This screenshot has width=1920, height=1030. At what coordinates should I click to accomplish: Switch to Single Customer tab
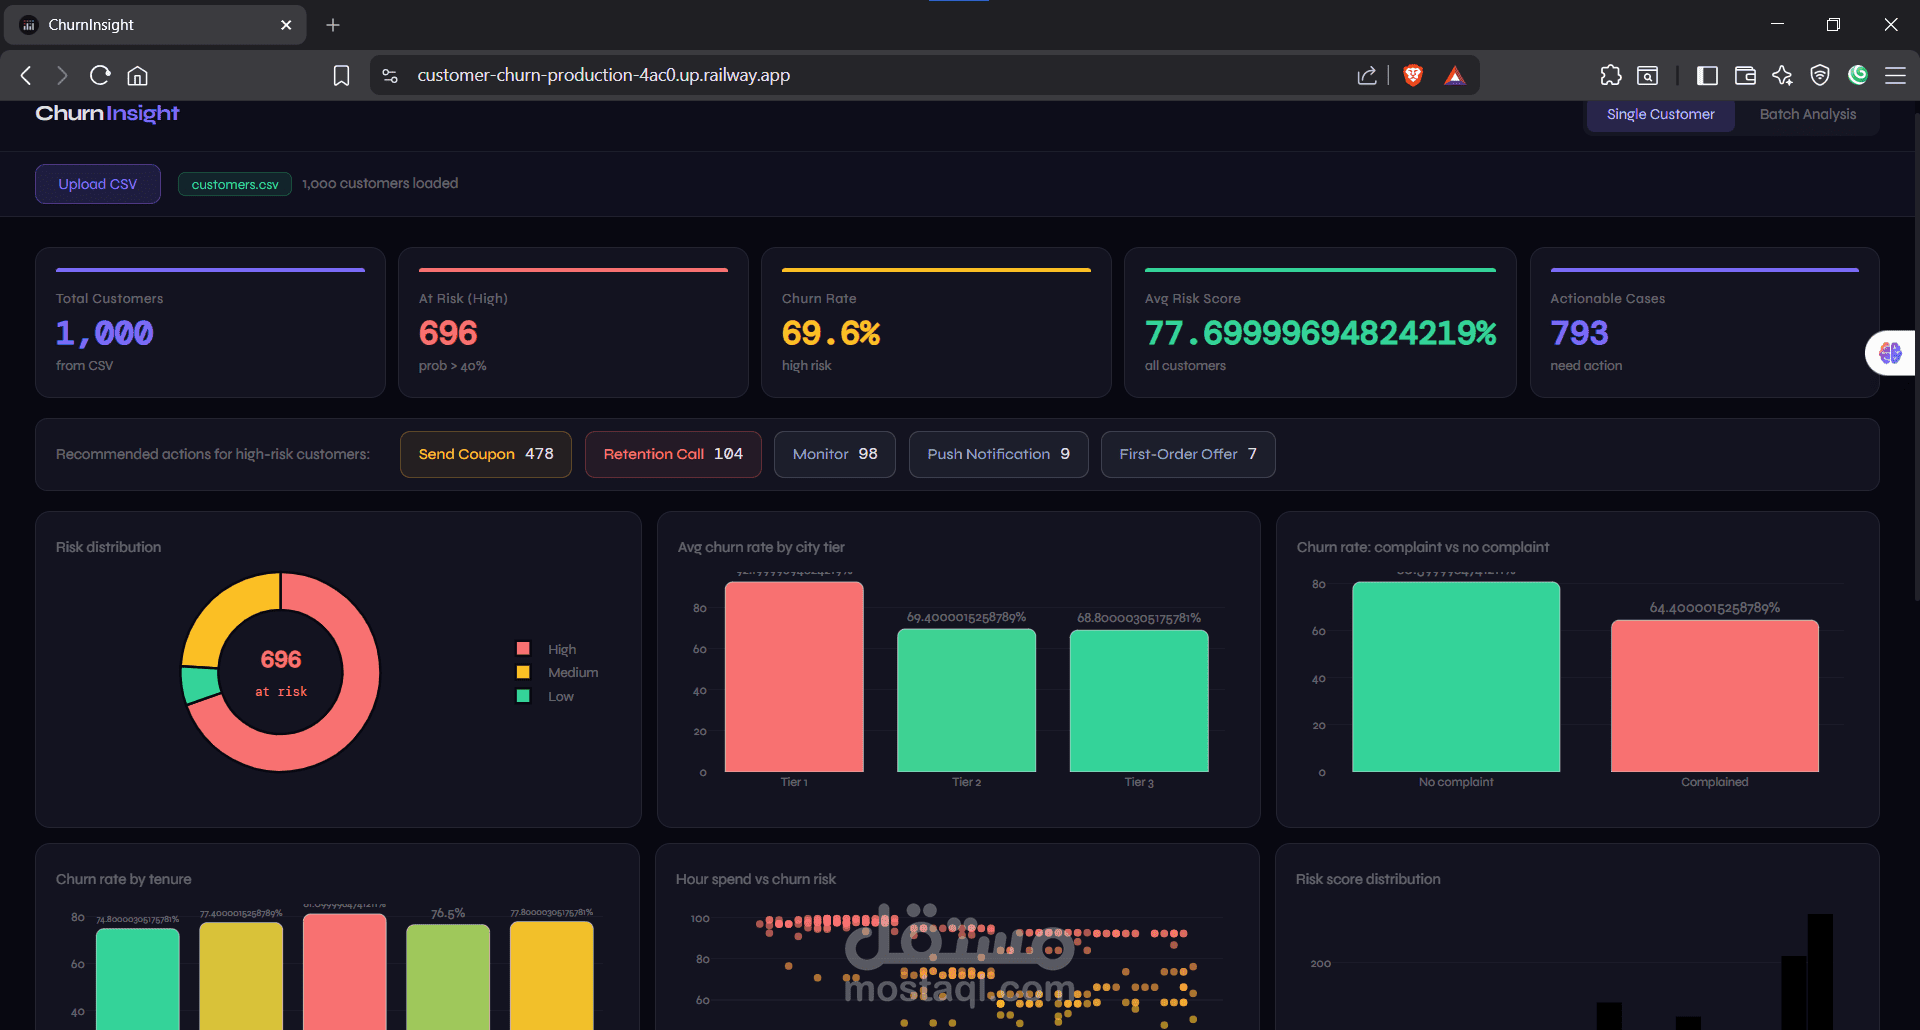tap(1660, 114)
